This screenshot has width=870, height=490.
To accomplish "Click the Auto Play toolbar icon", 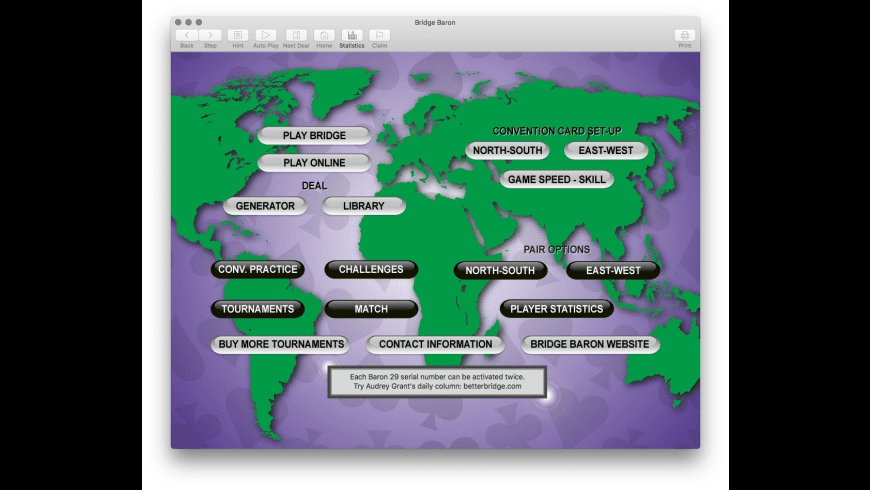I will 266,36.
